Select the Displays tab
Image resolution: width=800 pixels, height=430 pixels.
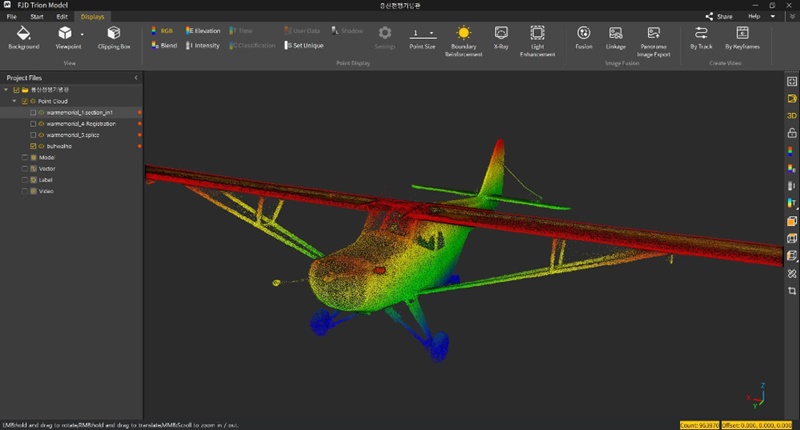click(x=92, y=16)
